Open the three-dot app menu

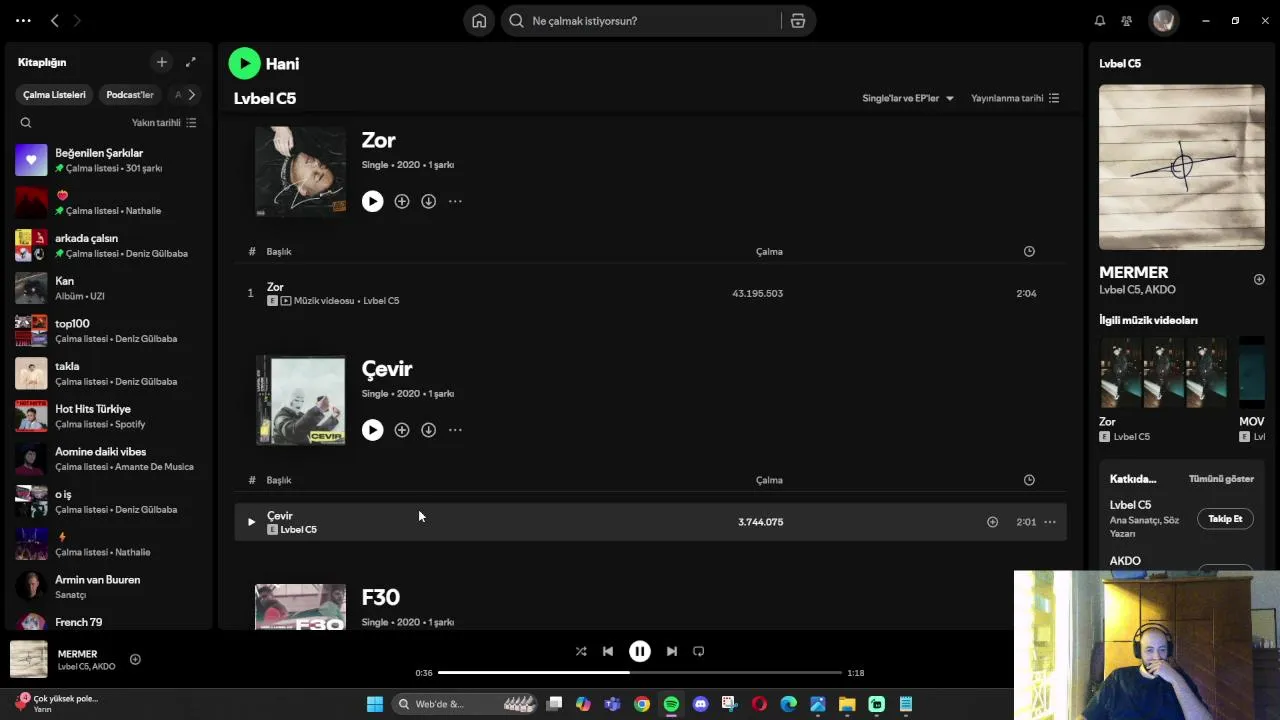point(23,20)
